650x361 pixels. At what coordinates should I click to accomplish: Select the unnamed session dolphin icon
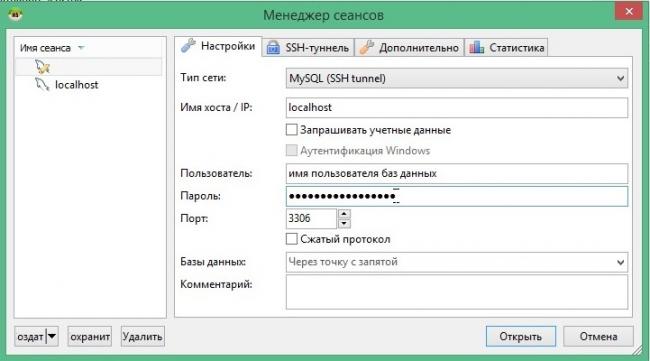coord(43,67)
